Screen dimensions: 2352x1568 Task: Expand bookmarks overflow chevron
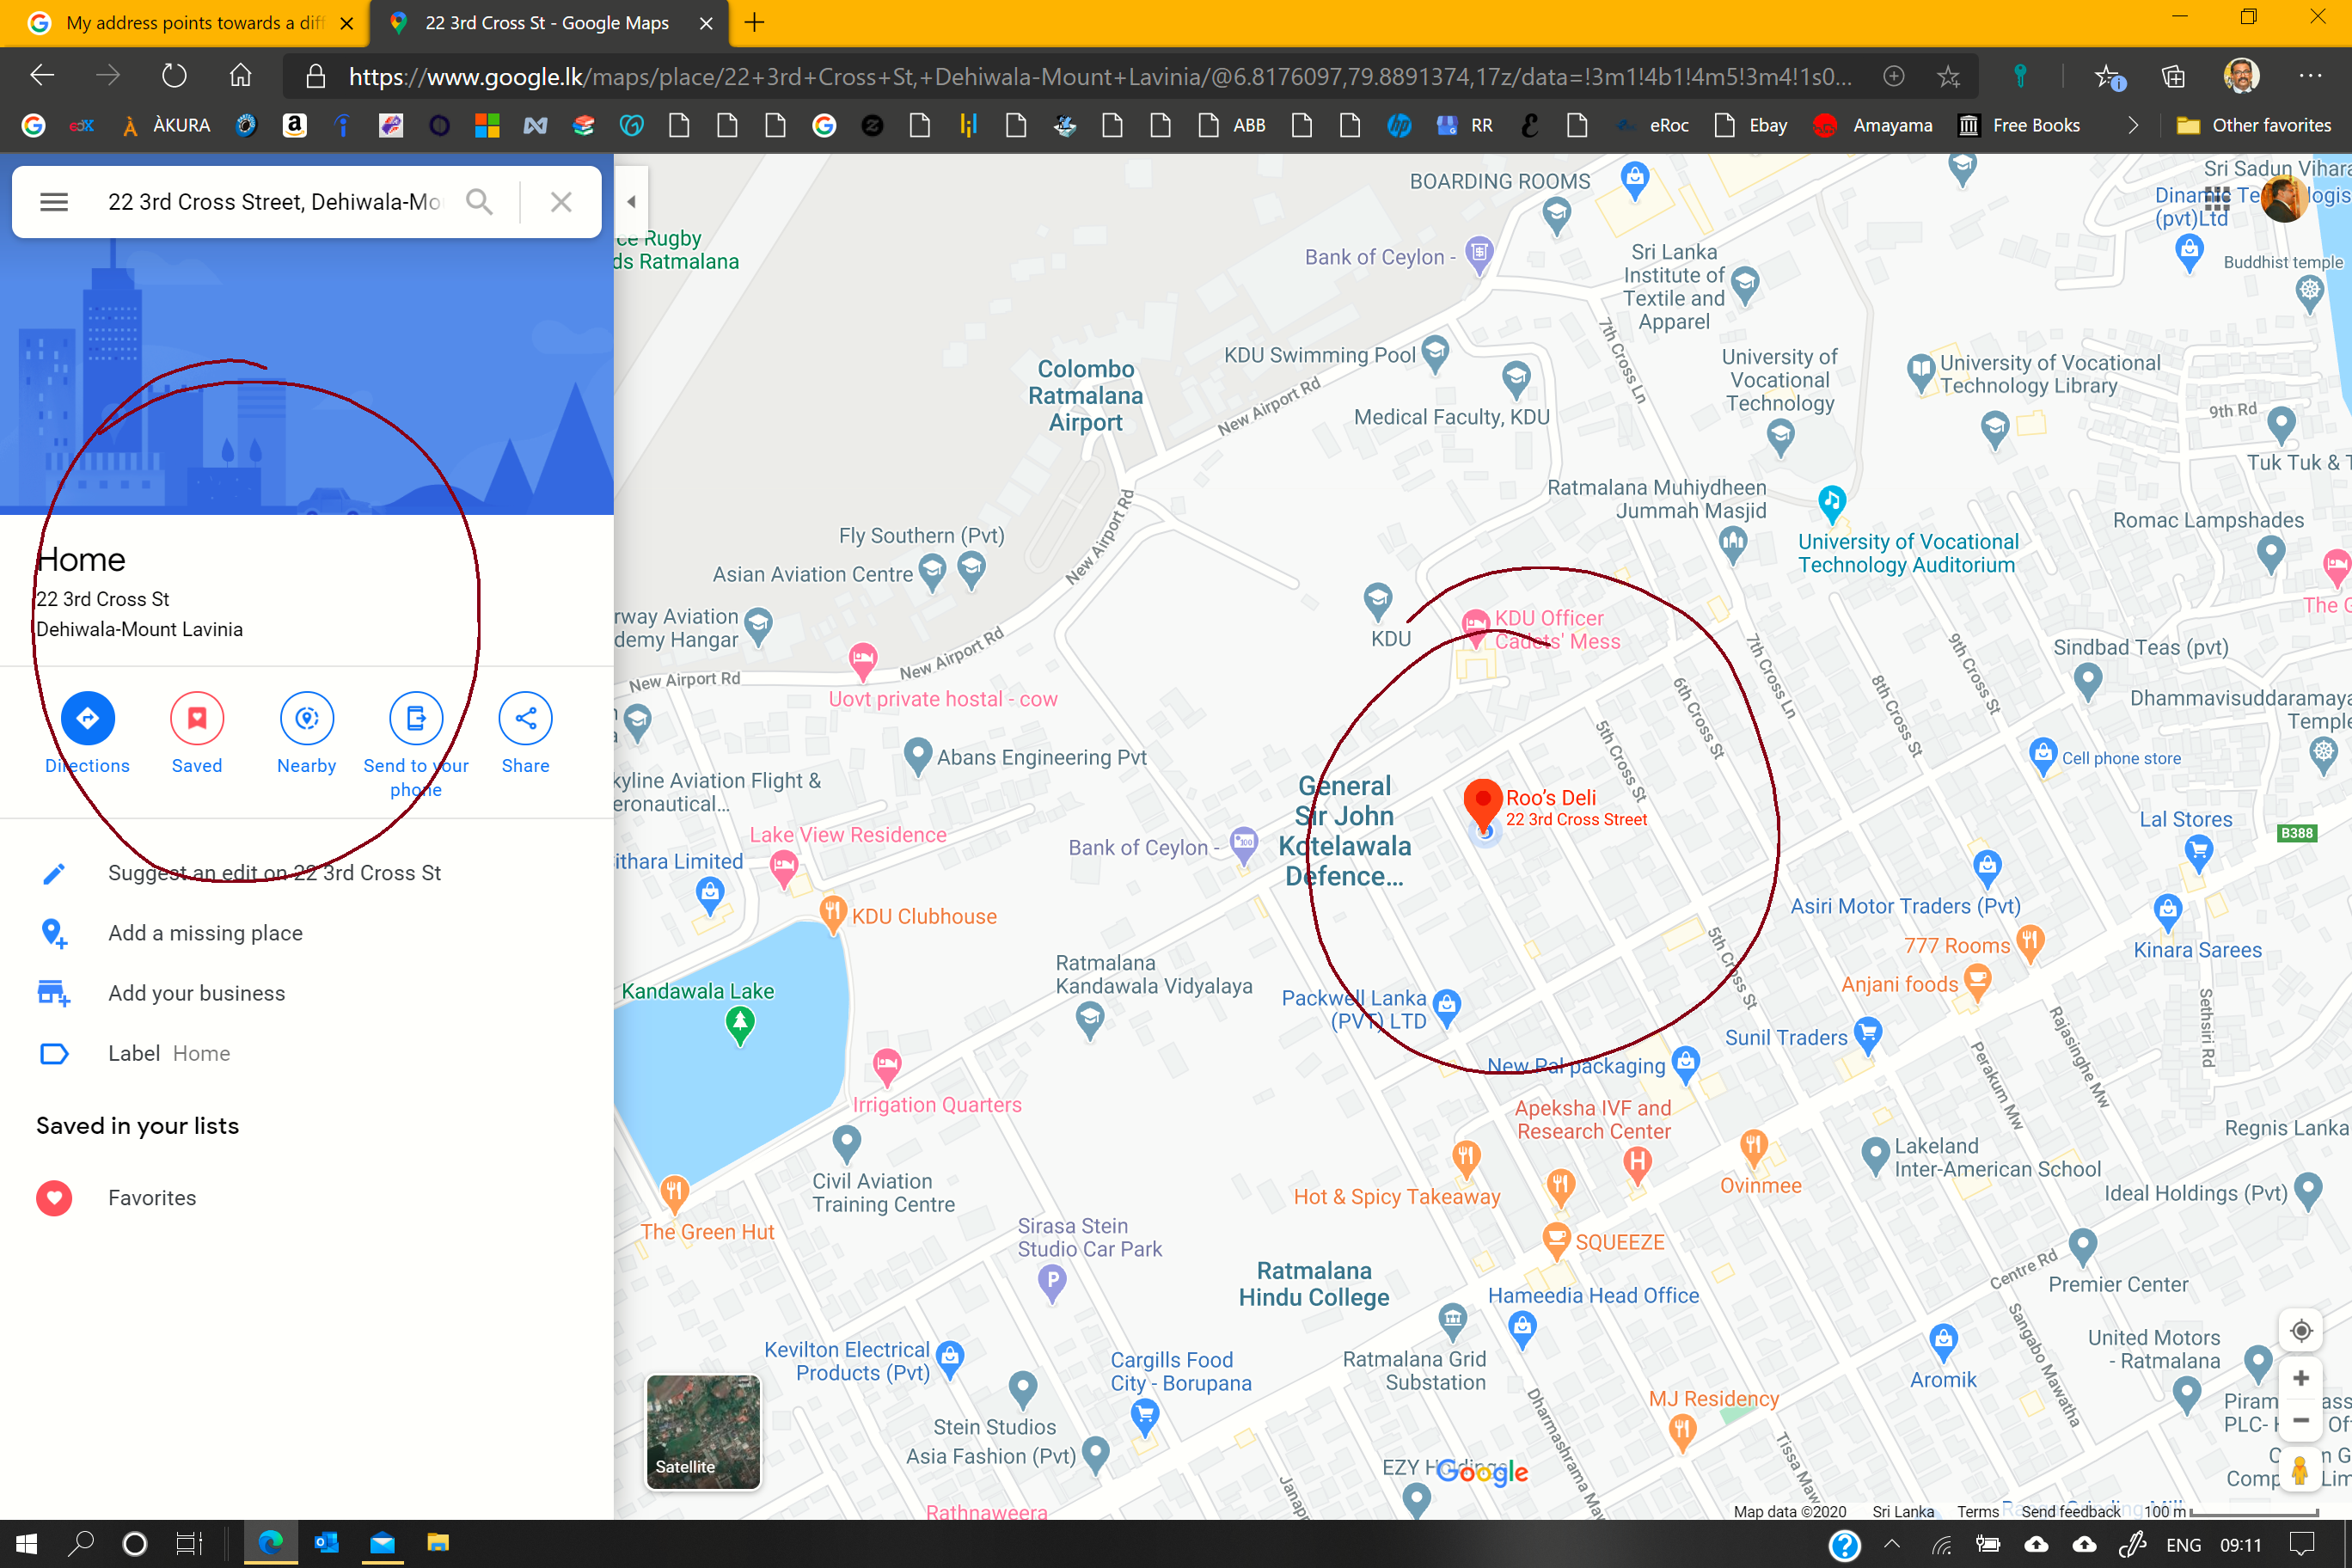pos(2132,125)
